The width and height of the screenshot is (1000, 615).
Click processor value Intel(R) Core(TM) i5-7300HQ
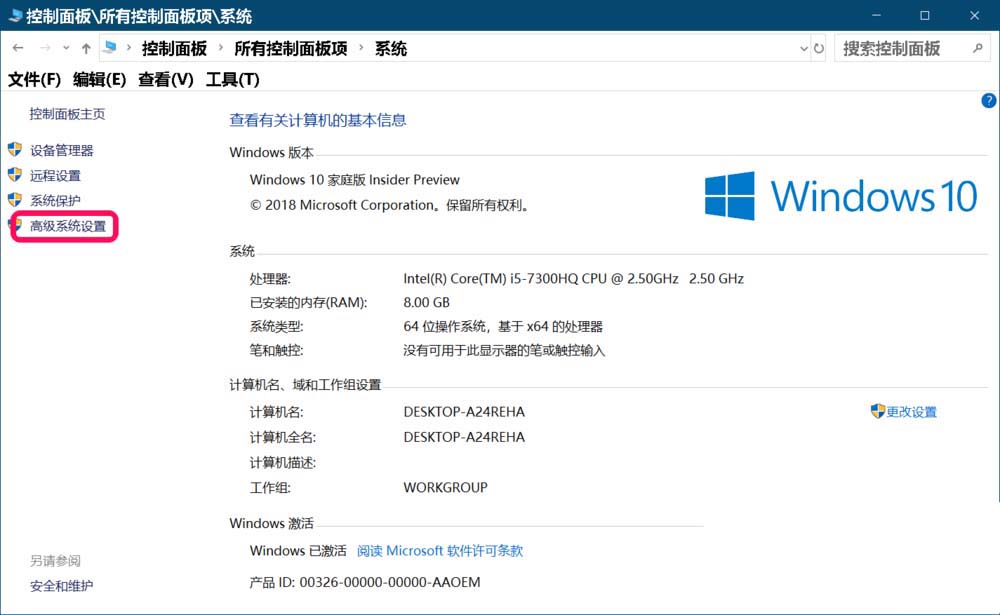(x=573, y=279)
